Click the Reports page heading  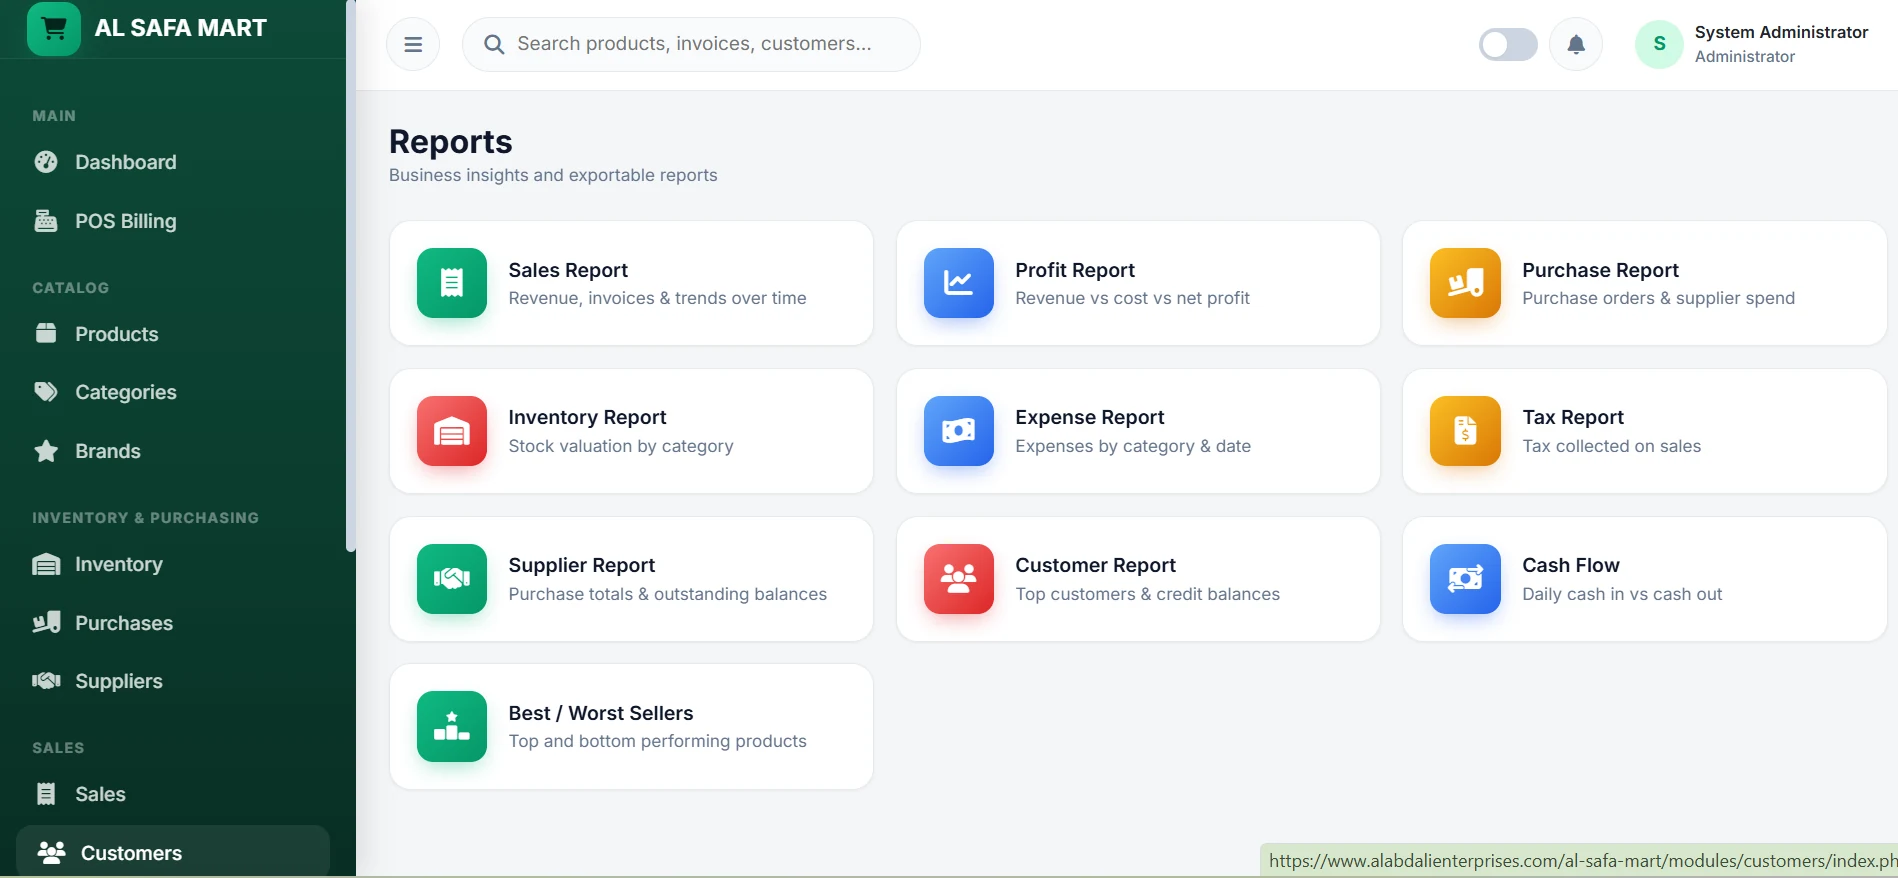451,142
